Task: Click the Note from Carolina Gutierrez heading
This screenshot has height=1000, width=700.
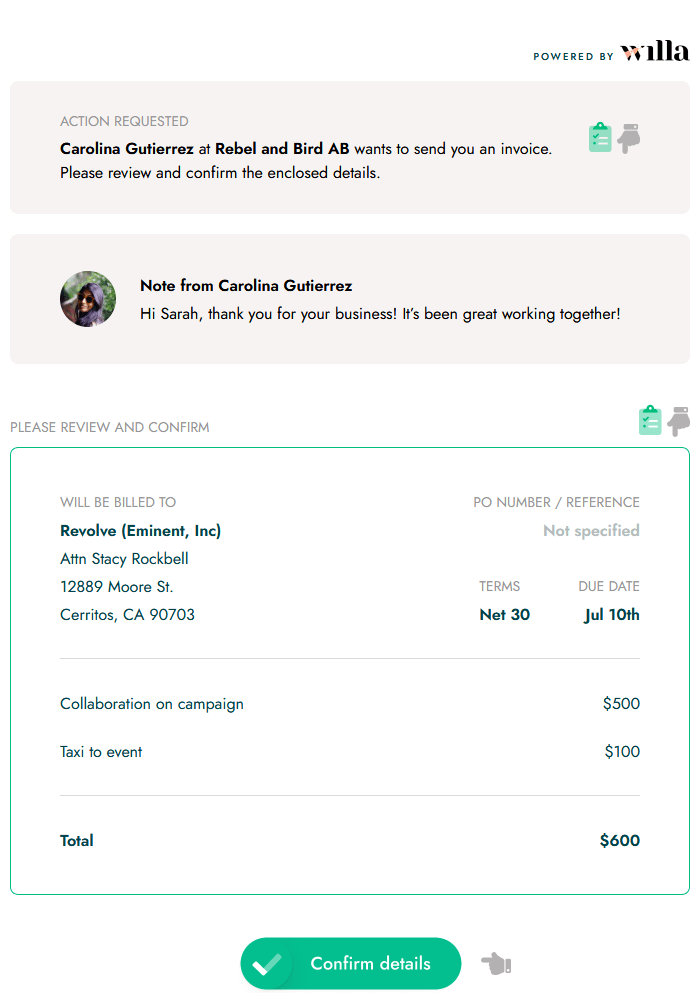Action: 246,285
